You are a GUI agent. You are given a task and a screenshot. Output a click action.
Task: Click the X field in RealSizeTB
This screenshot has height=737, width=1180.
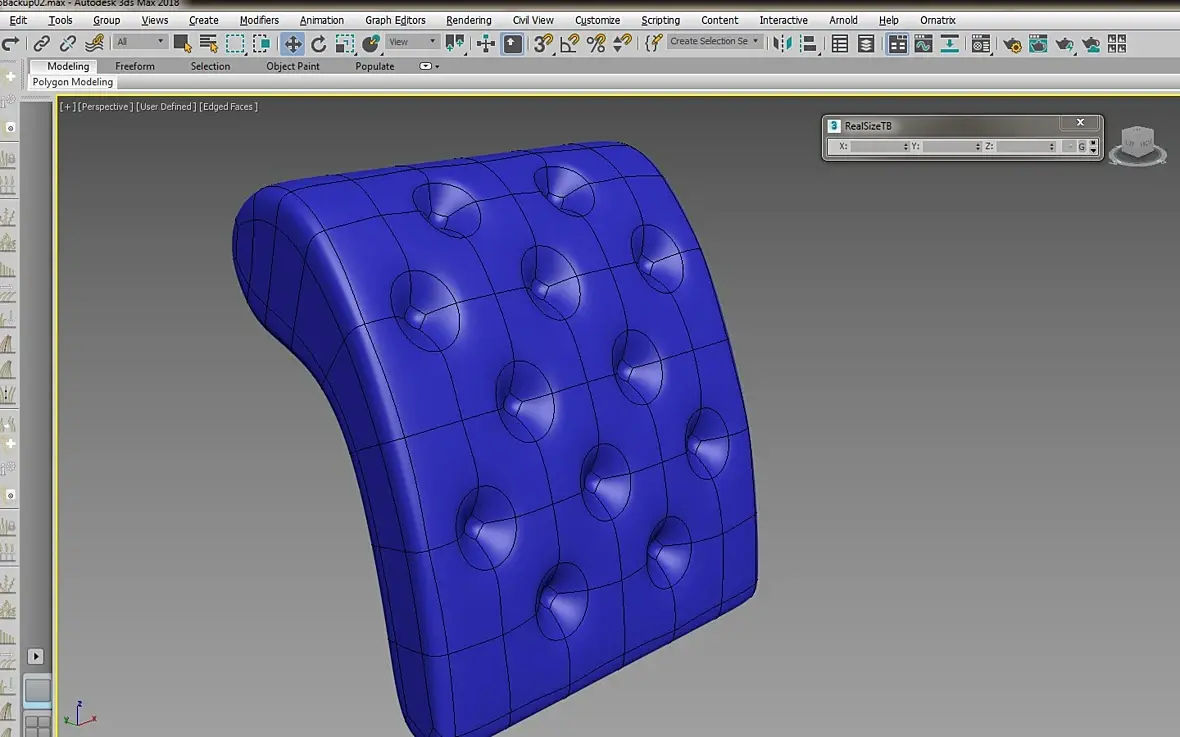click(x=876, y=147)
